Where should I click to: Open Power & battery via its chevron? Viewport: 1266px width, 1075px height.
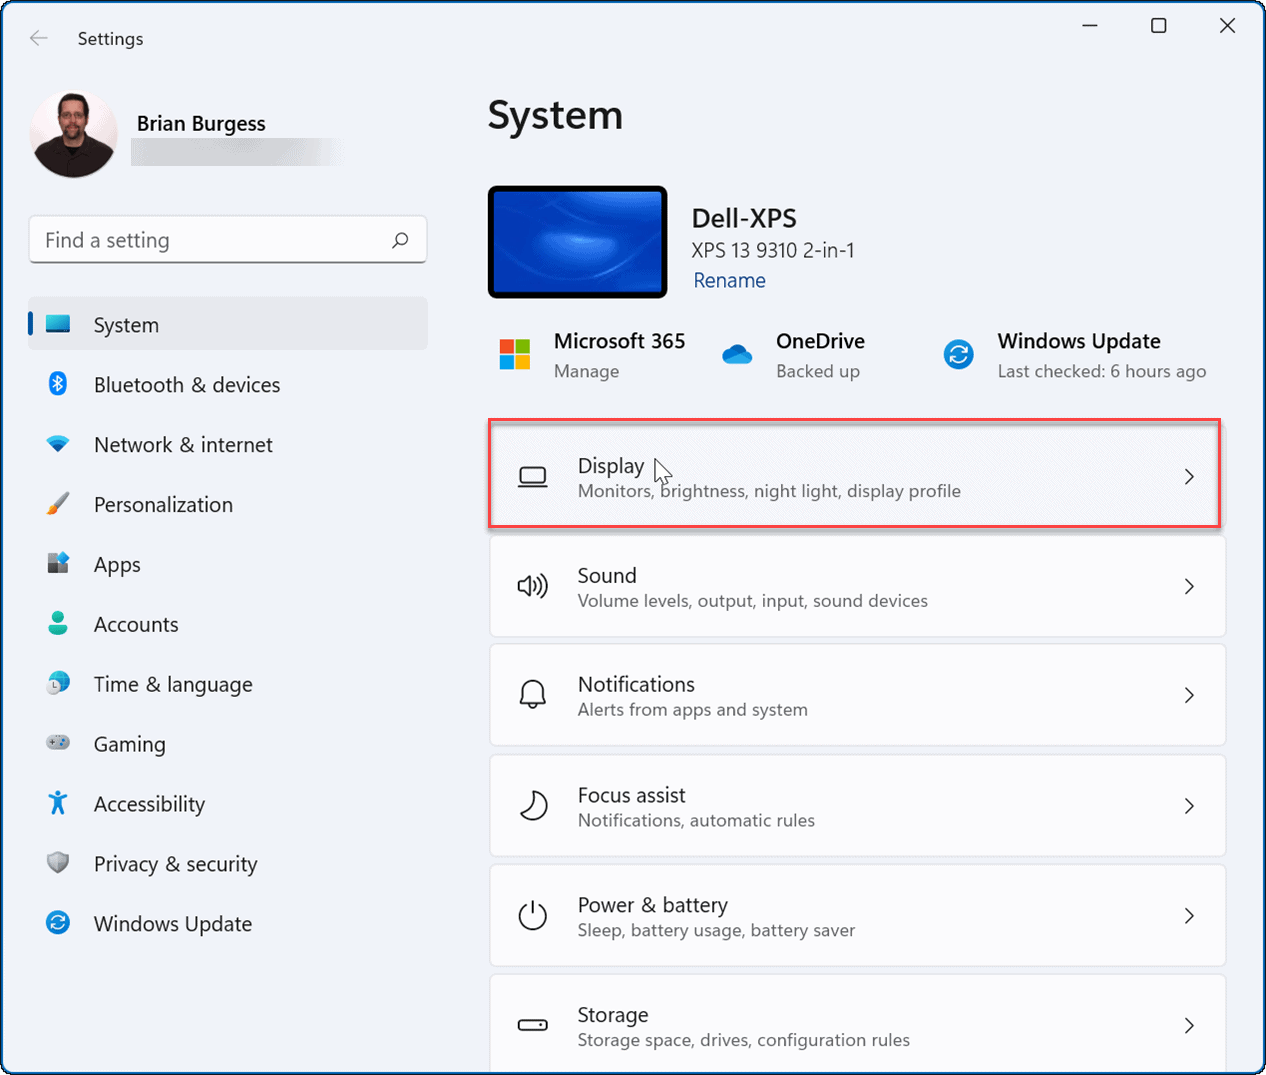pos(1189,915)
